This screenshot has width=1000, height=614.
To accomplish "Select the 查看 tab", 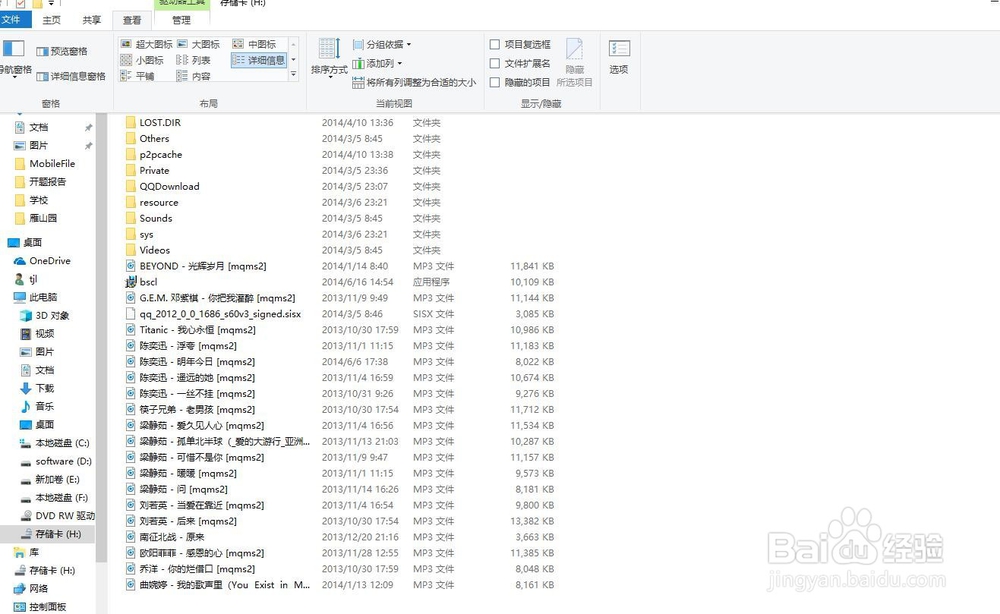I will point(132,20).
